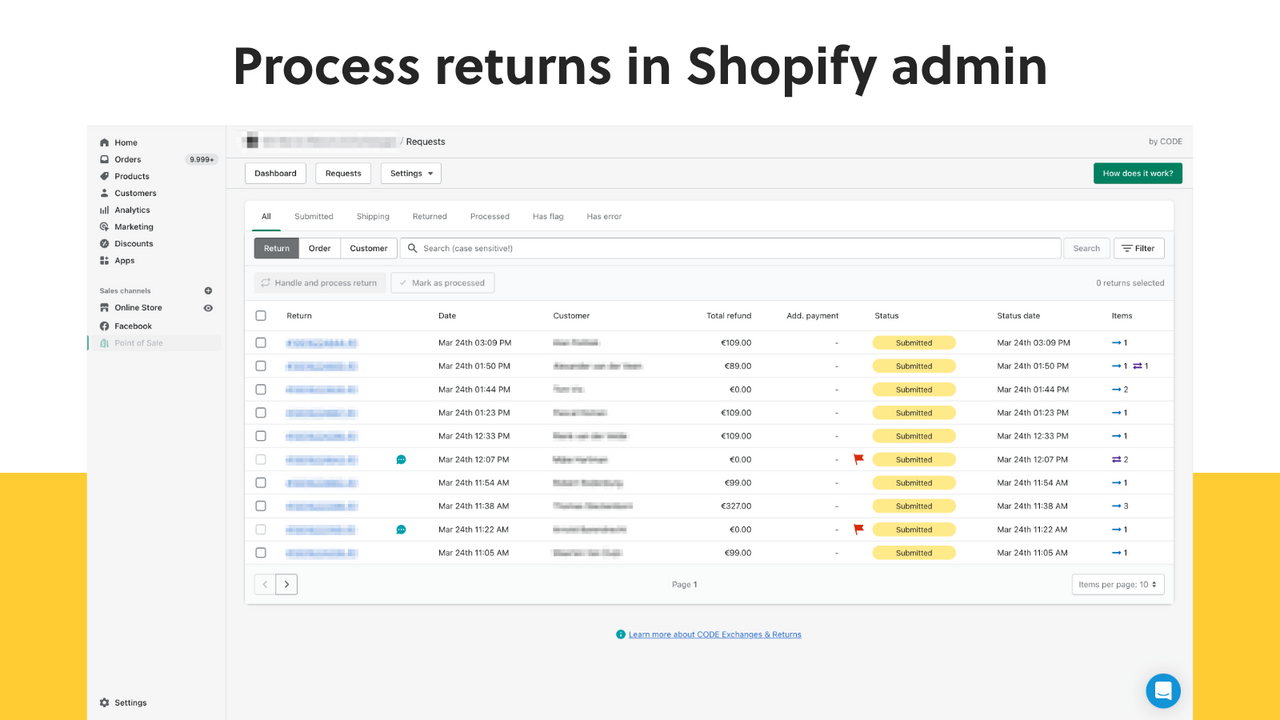This screenshot has width=1280, height=720.
Task: Select the checkbox on the €327.00 return row
Action: [x=260, y=505]
